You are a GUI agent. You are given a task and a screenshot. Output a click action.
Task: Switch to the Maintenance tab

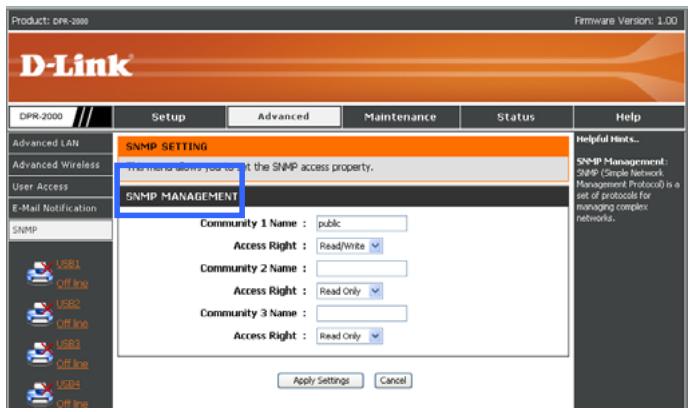pyautogui.click(x=400, y=117)
